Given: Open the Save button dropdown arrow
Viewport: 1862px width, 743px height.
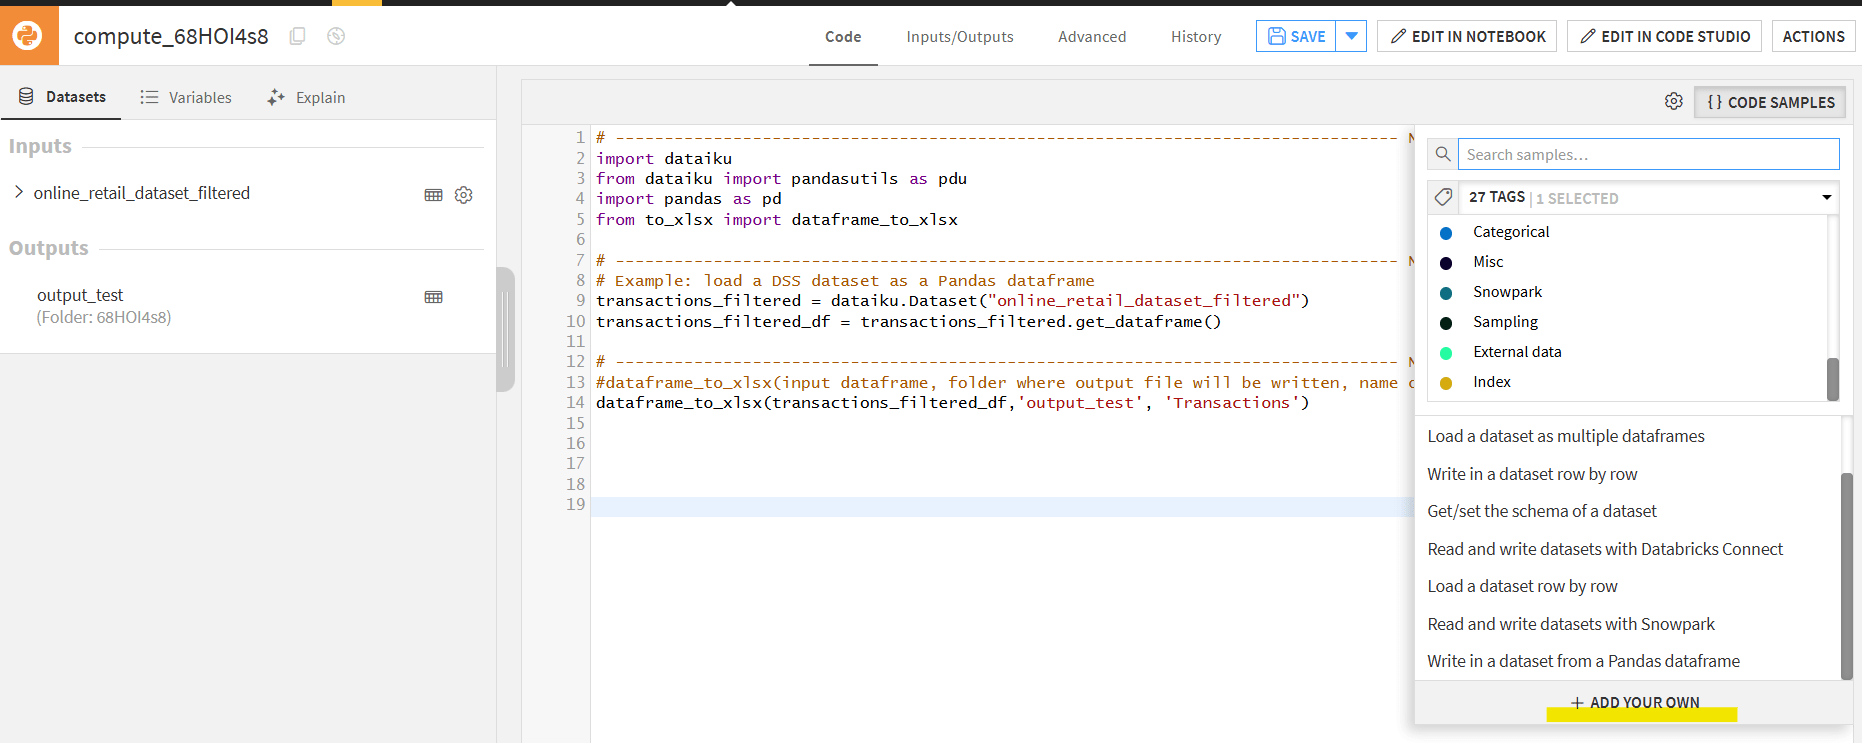Looking at the screenshot, I should point(1351,36).
